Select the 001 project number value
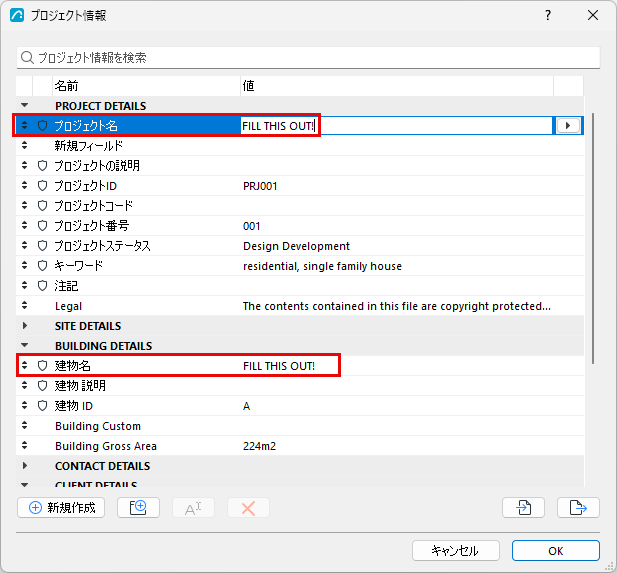Screen dimensions: 617x573 (x=251, y=226)
